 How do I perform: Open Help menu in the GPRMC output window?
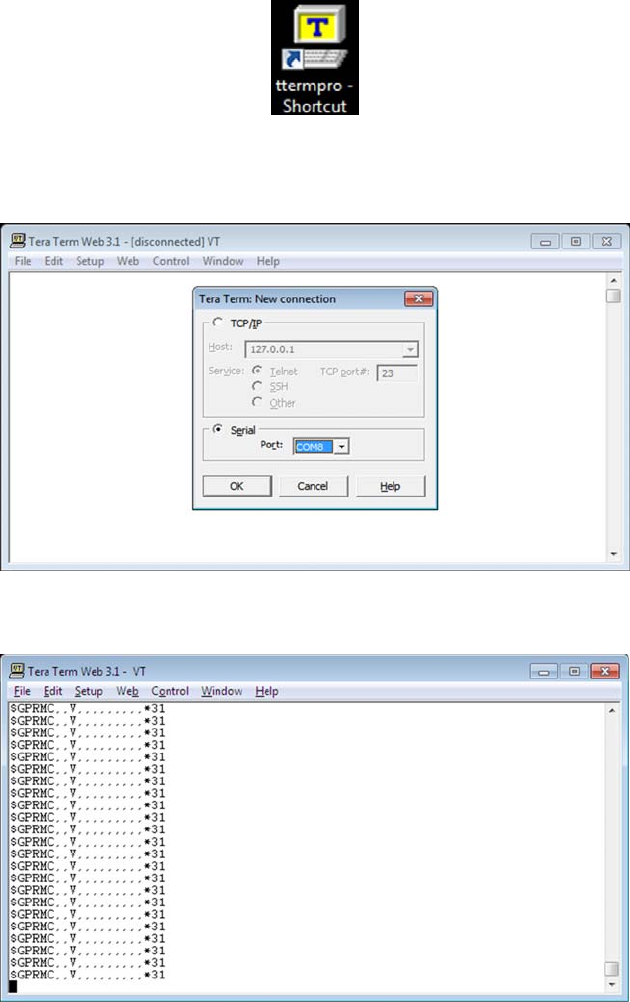267,691
